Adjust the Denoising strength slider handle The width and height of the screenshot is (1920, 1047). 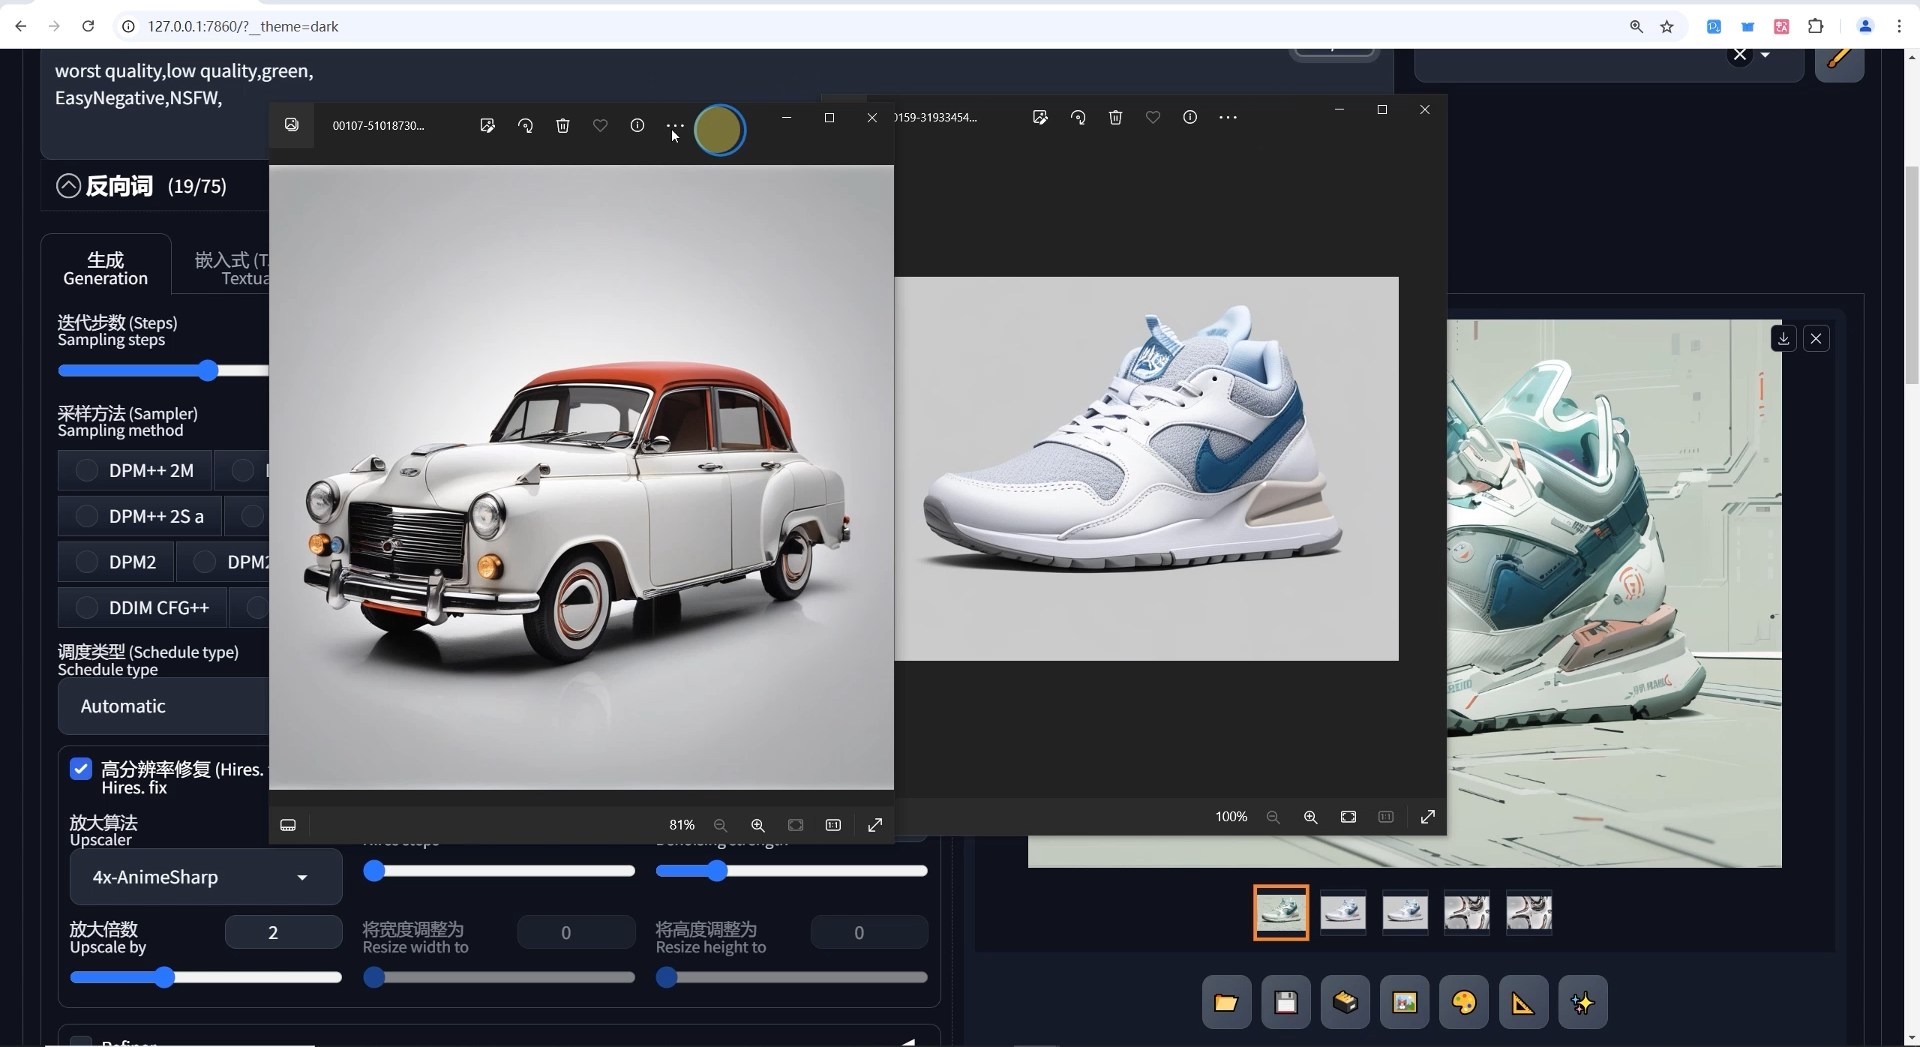pyautogui.click(x=716, y=871)
